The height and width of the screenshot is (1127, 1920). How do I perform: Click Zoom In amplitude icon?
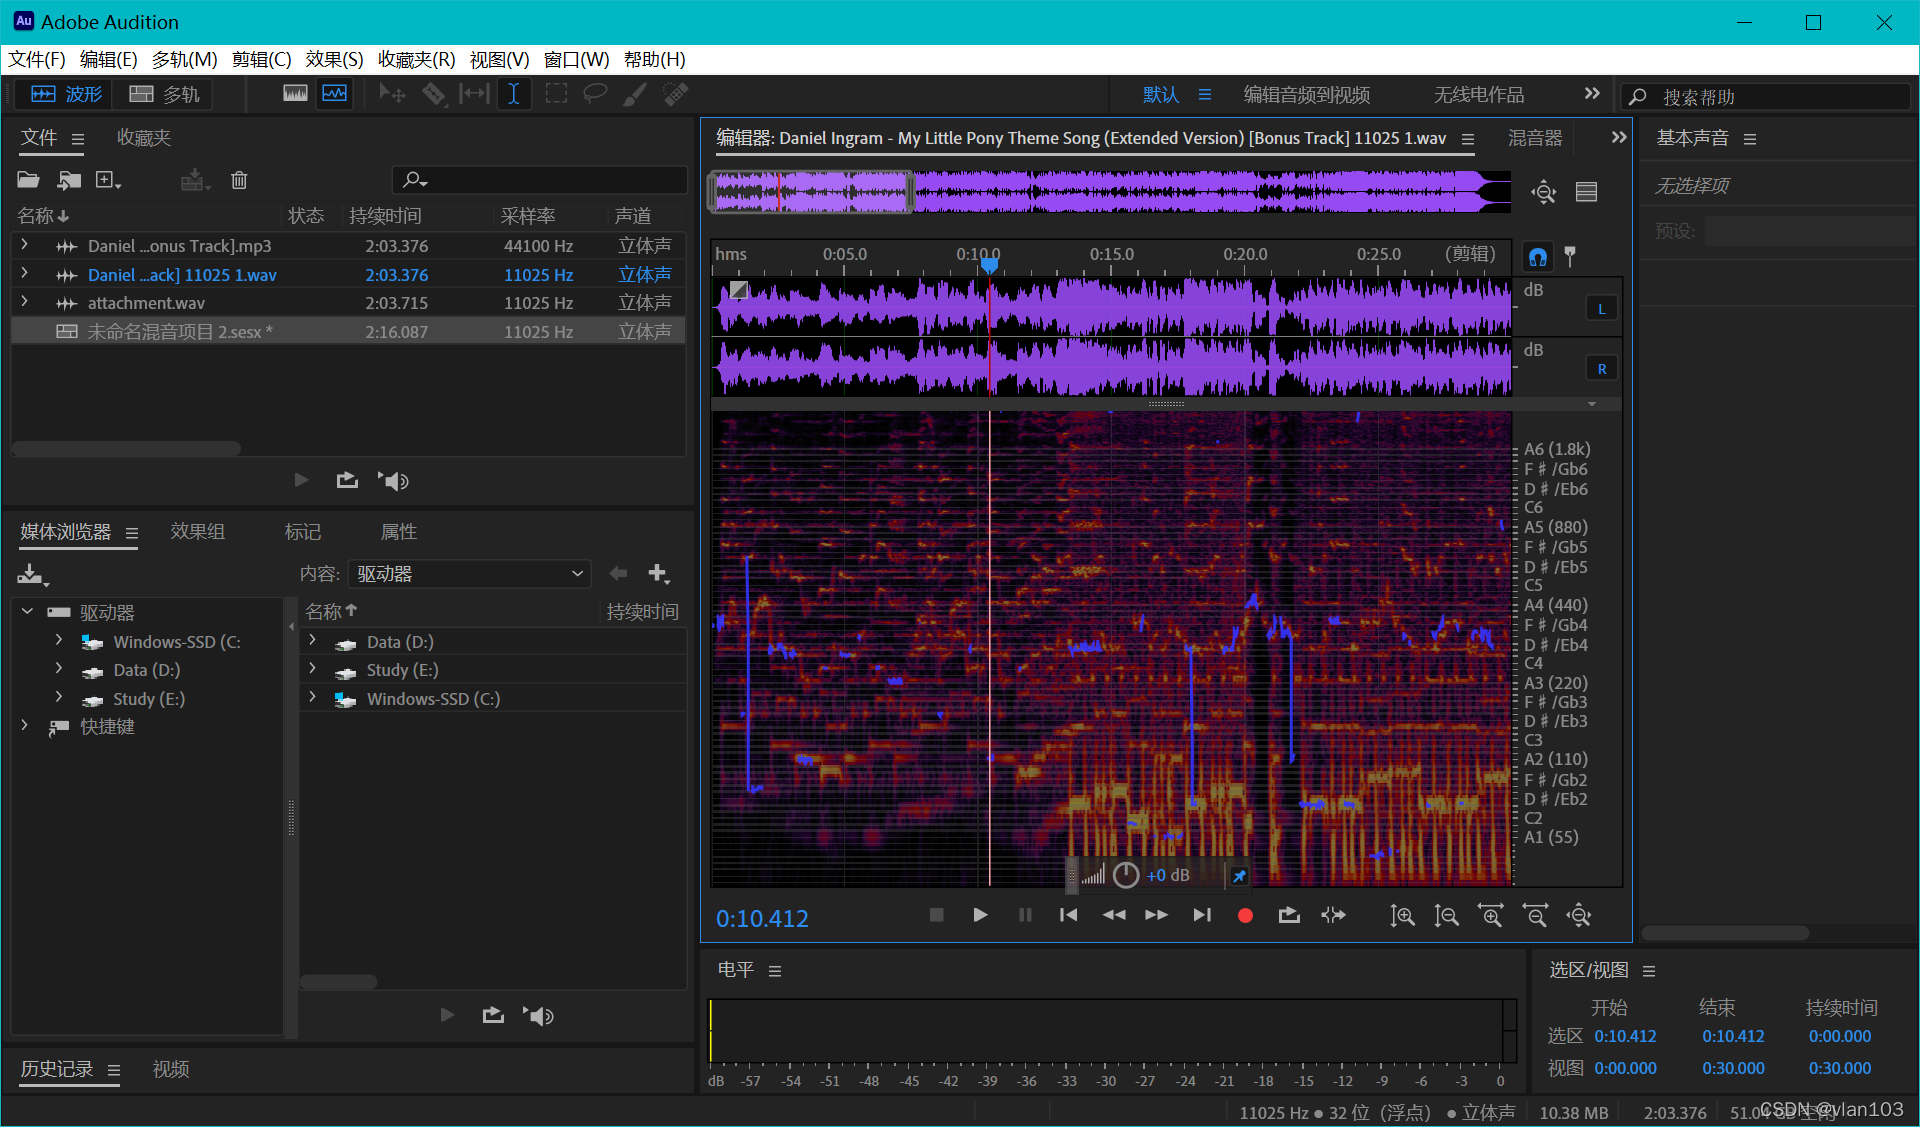1402,915
